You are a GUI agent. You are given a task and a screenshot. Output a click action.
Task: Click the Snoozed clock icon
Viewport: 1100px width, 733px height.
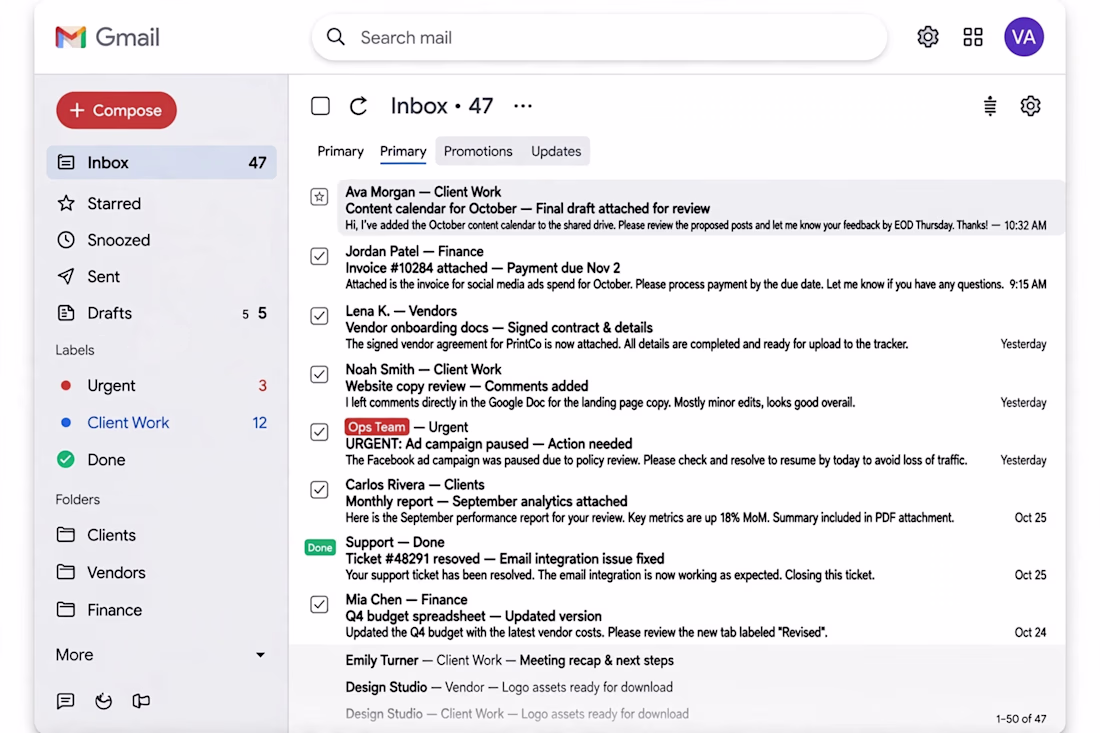click(x=66, y=240)
